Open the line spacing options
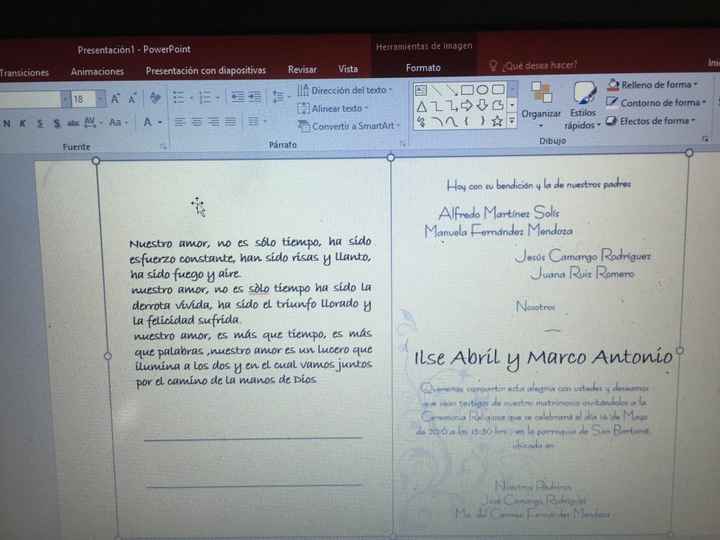 (279, 96)
